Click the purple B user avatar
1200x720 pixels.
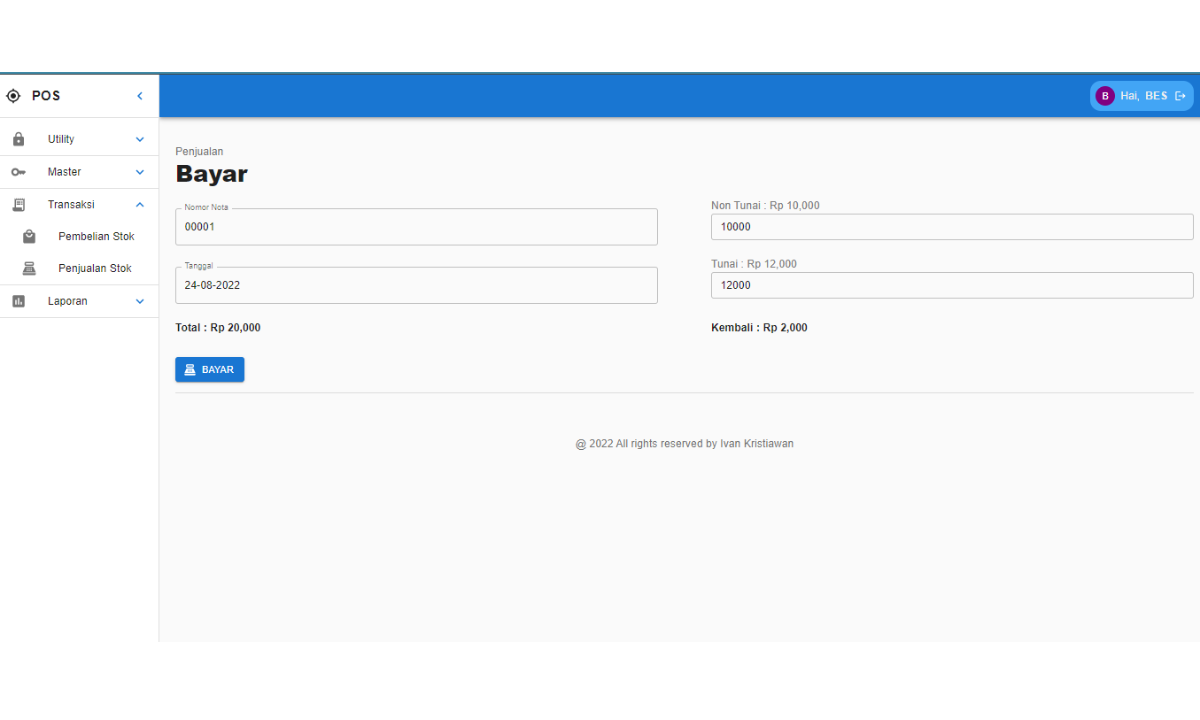point(1105,96)
